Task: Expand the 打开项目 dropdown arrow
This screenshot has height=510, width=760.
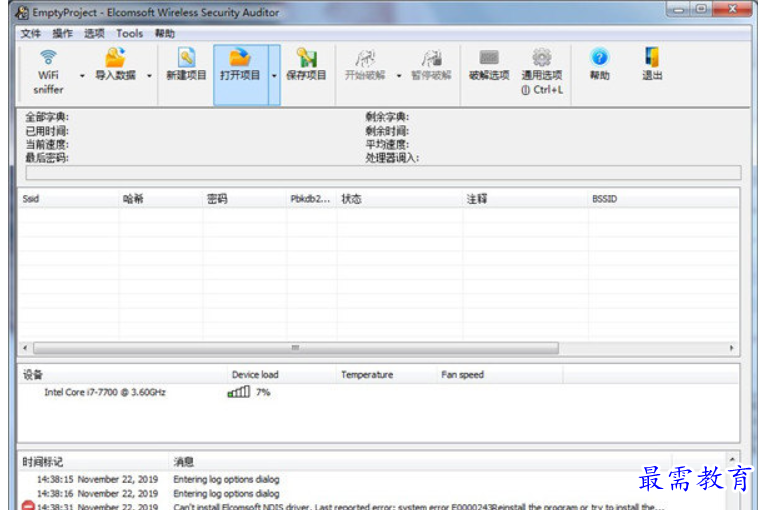Action: [274, 76]
